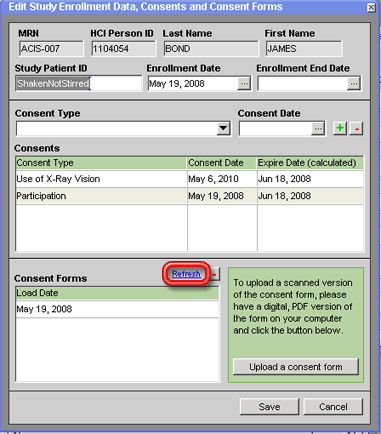This screenshot has width=381, height=434.
Task: Select the Use of X-Ray Vision row
Action: point(189,179)
